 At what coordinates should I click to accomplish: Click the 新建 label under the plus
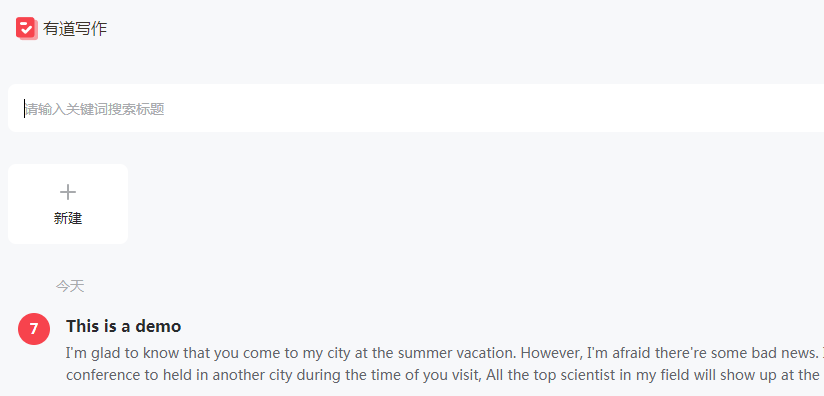pos(68,218)
